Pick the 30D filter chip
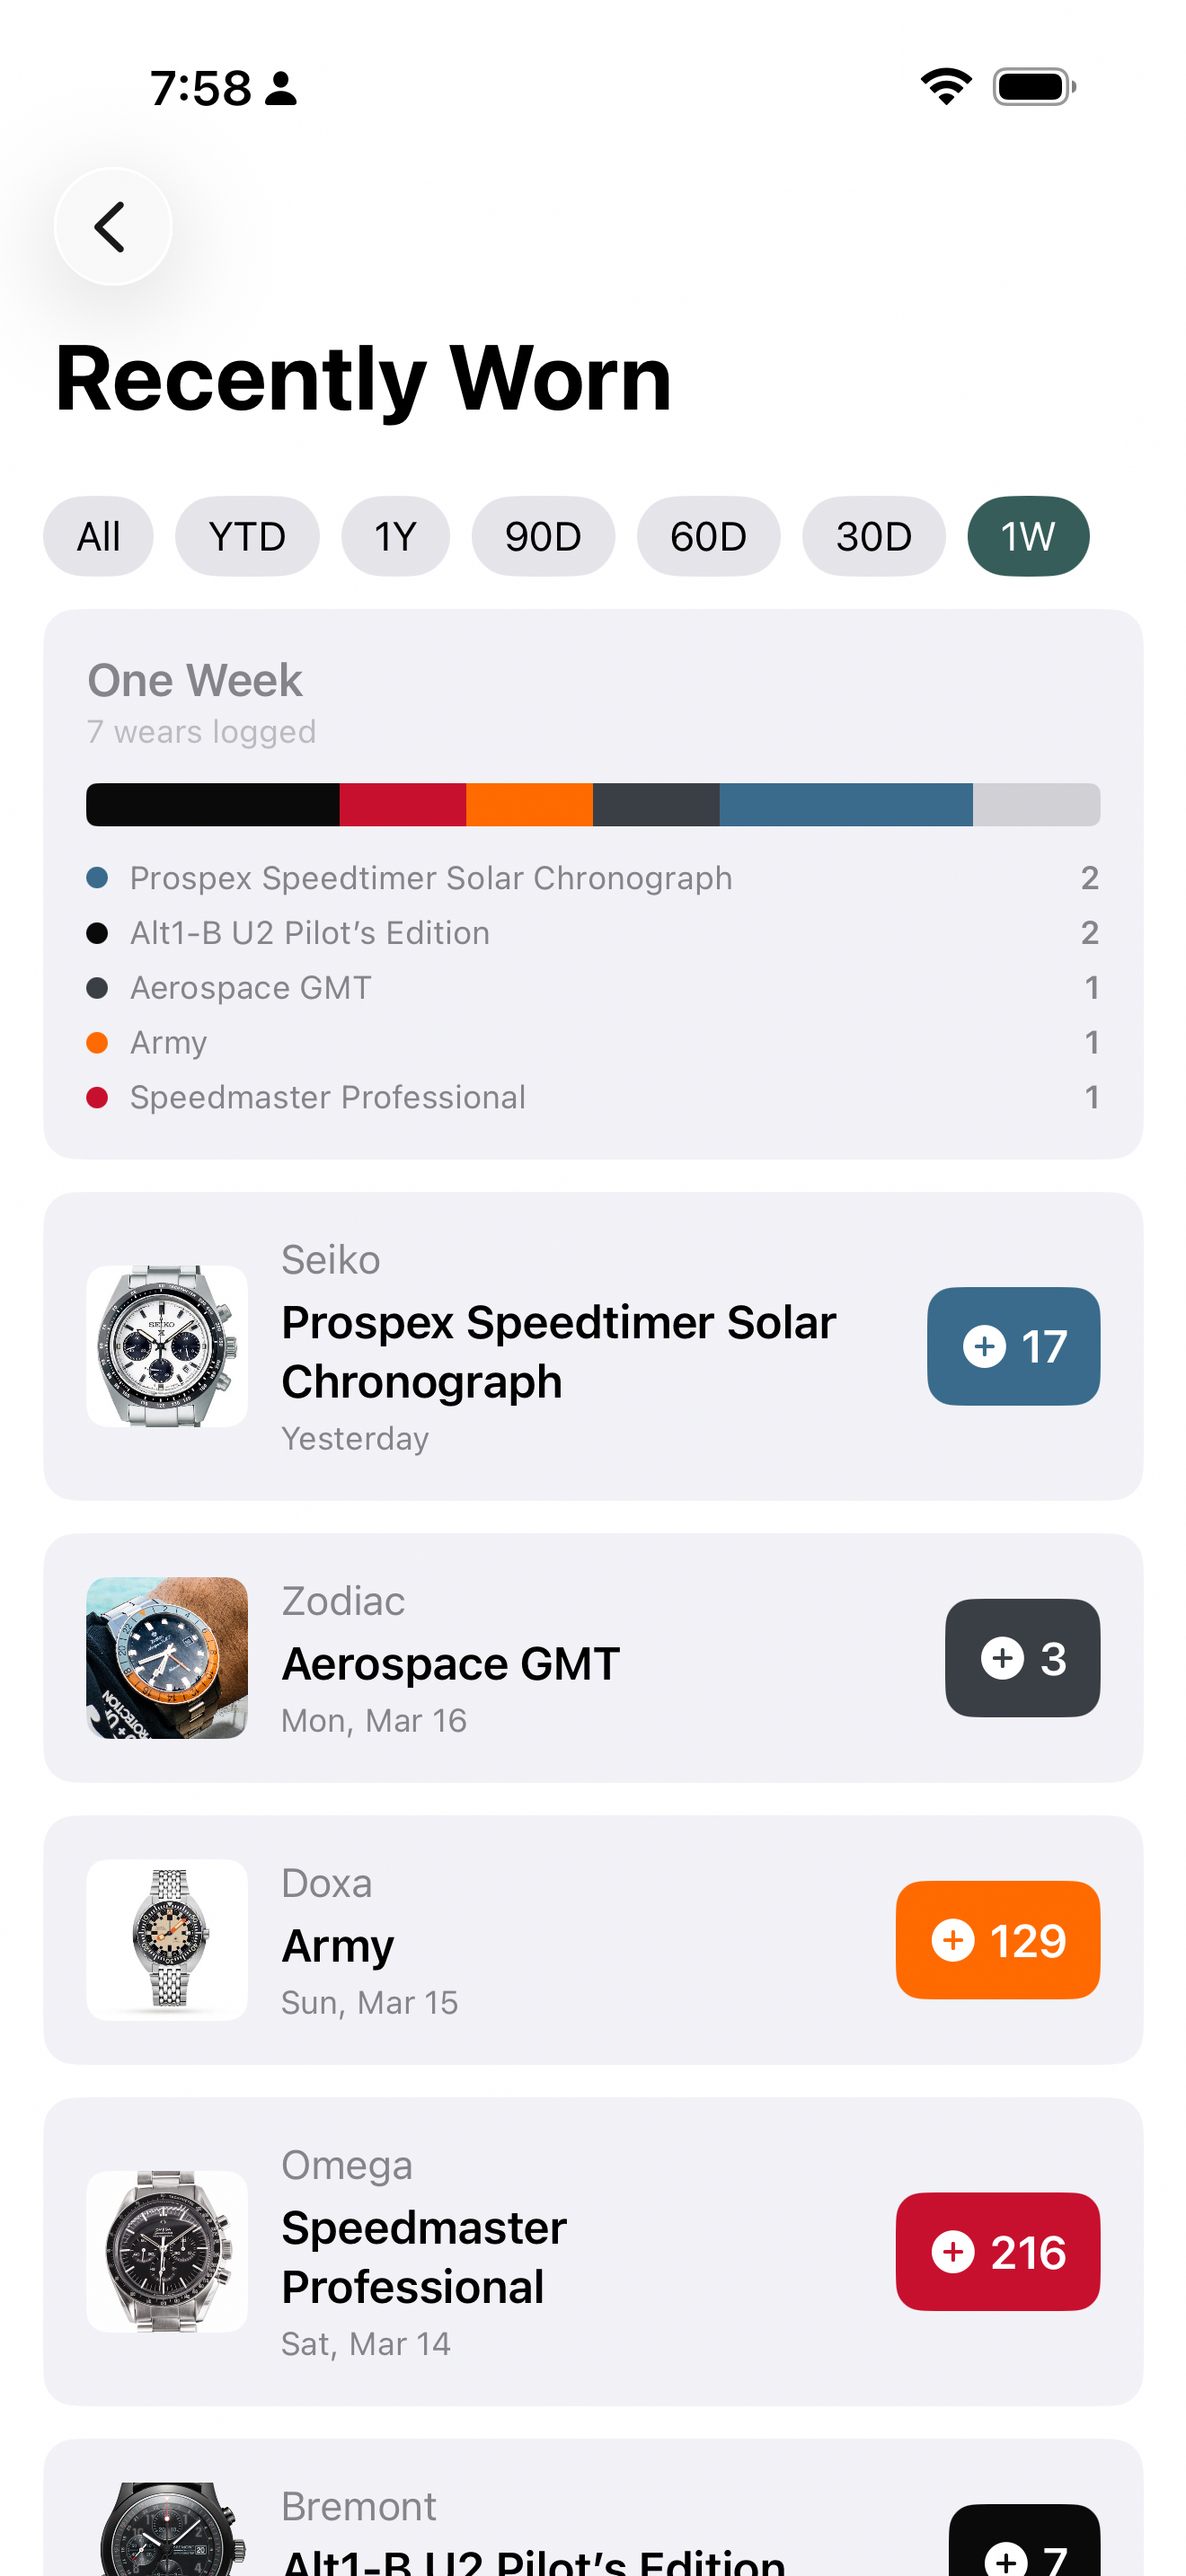The image size is (1186, 2576). pos(873,537)
